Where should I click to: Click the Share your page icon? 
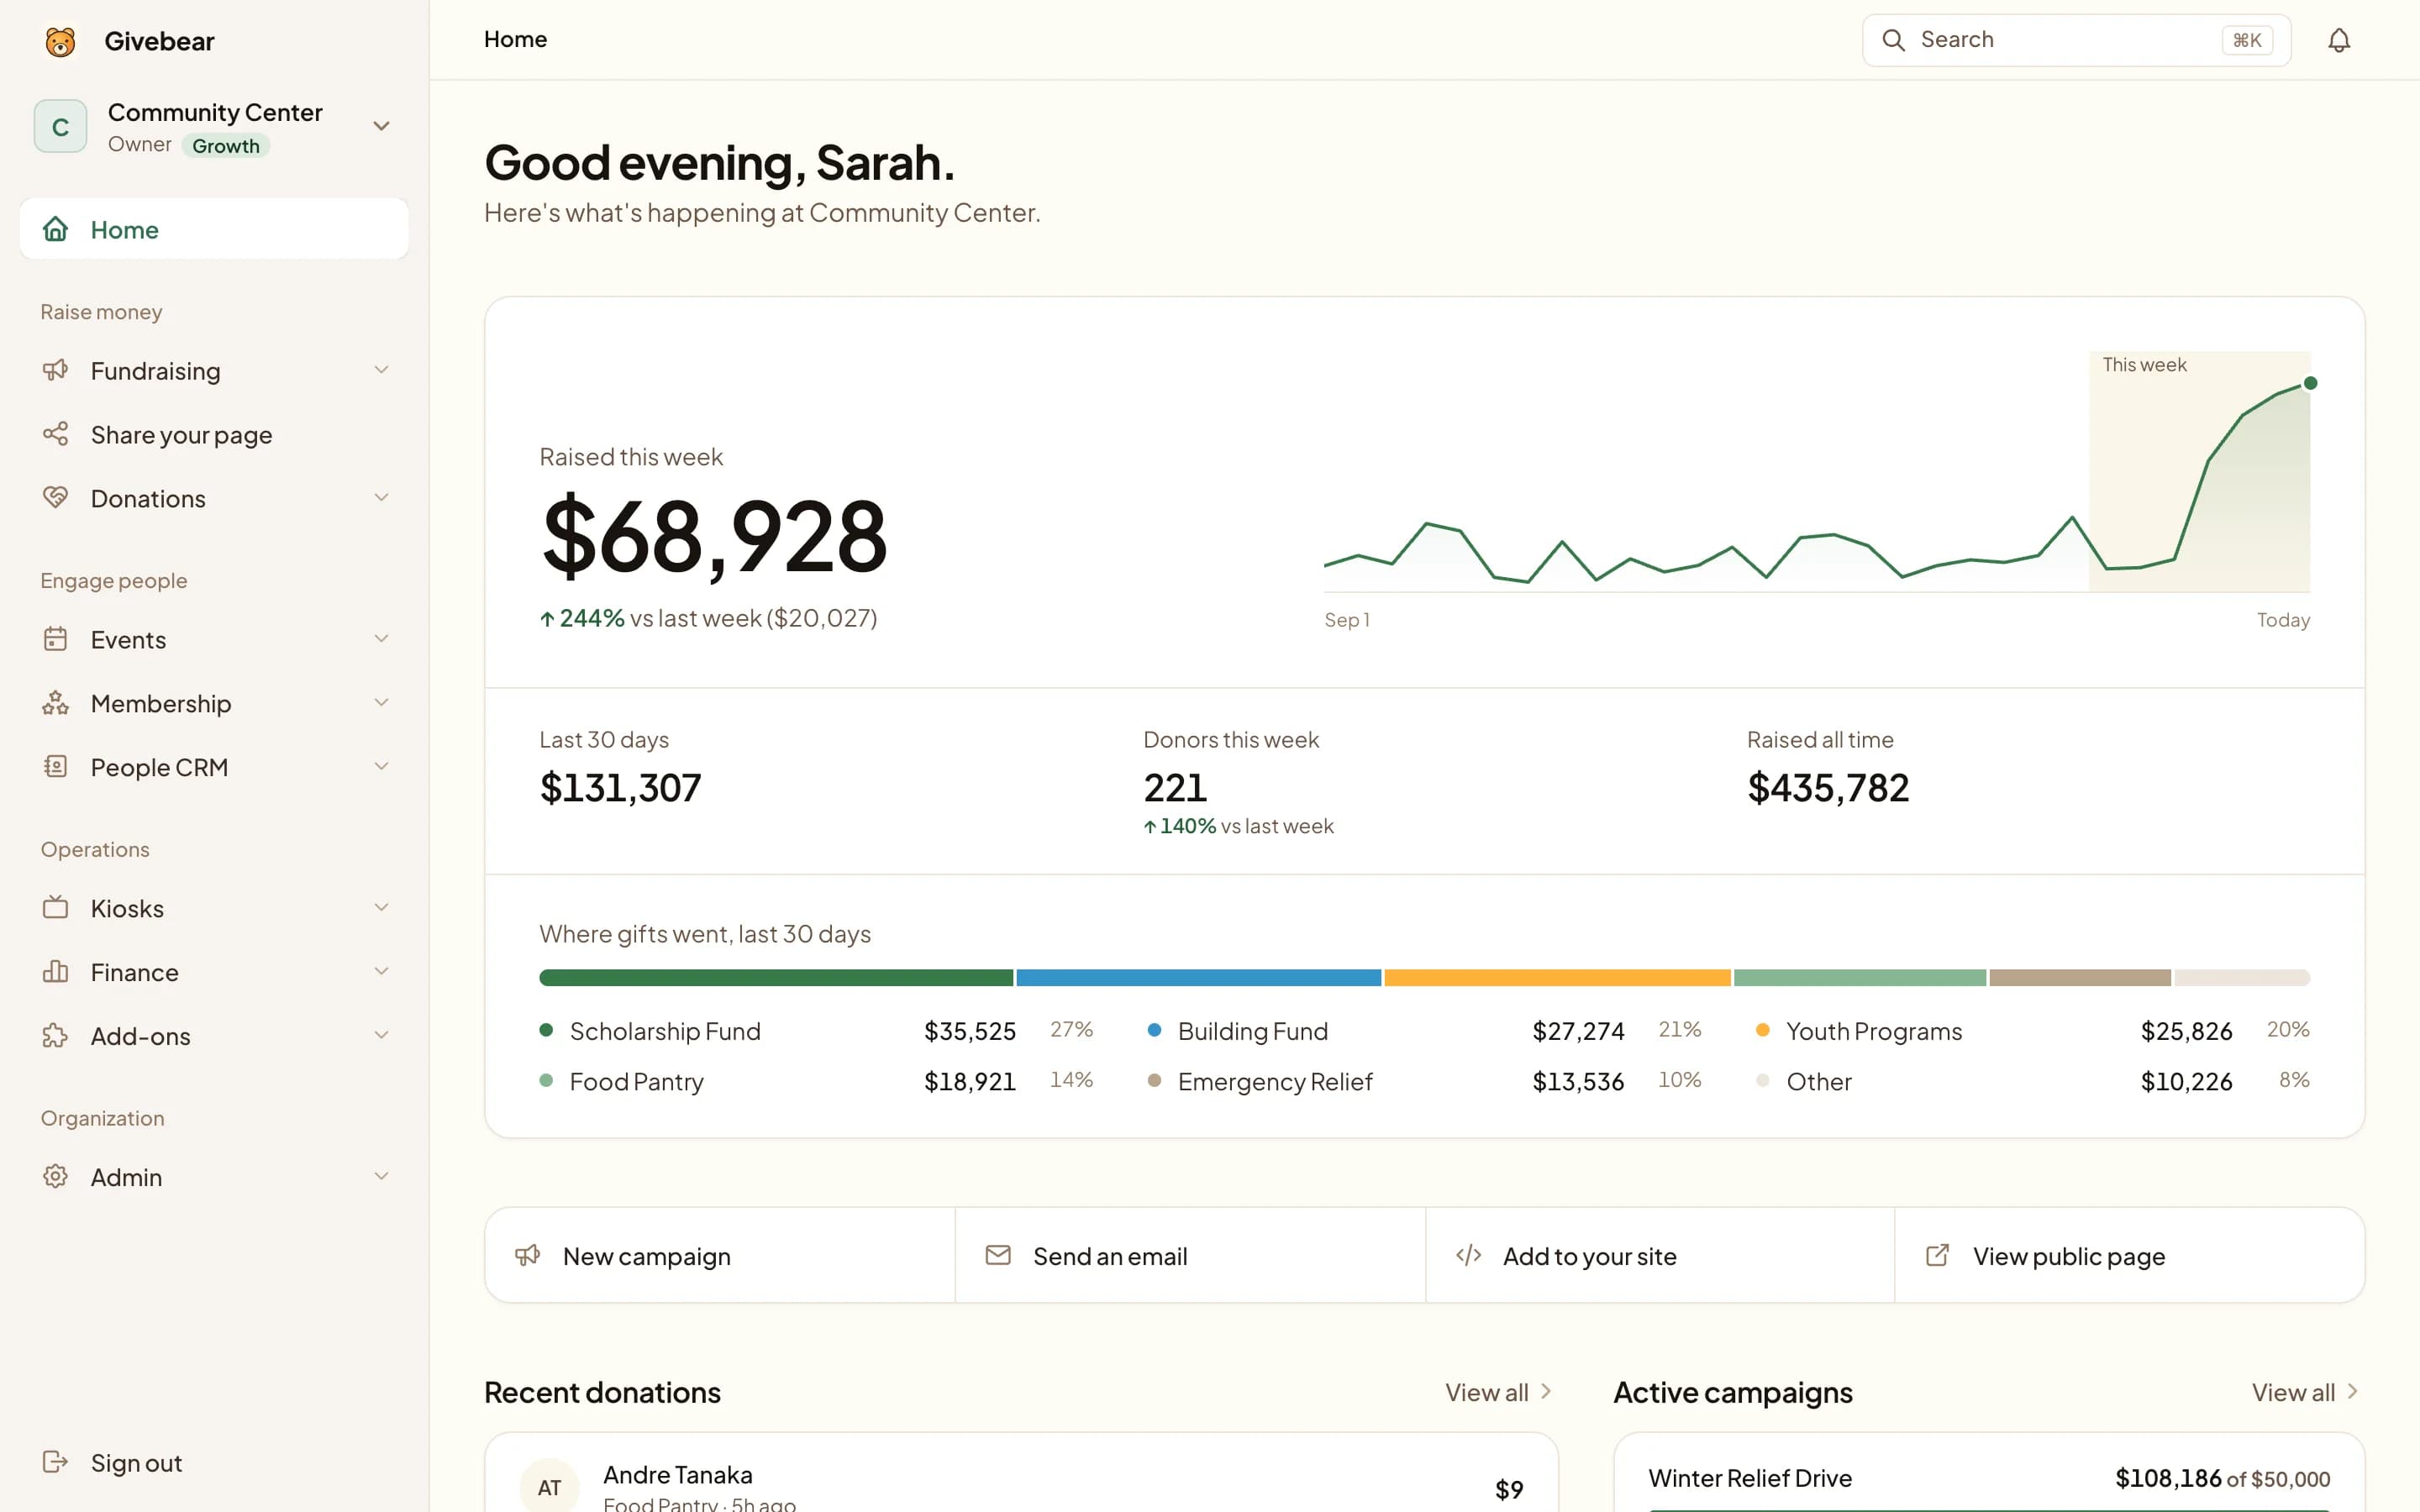(55, 434)
